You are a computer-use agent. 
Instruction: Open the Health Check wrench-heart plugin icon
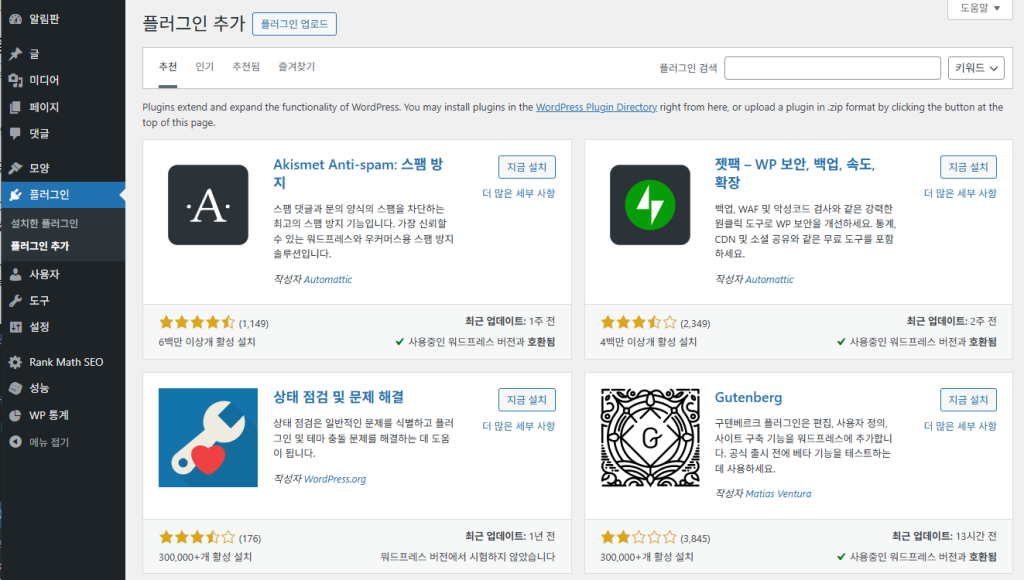(208, 437)
